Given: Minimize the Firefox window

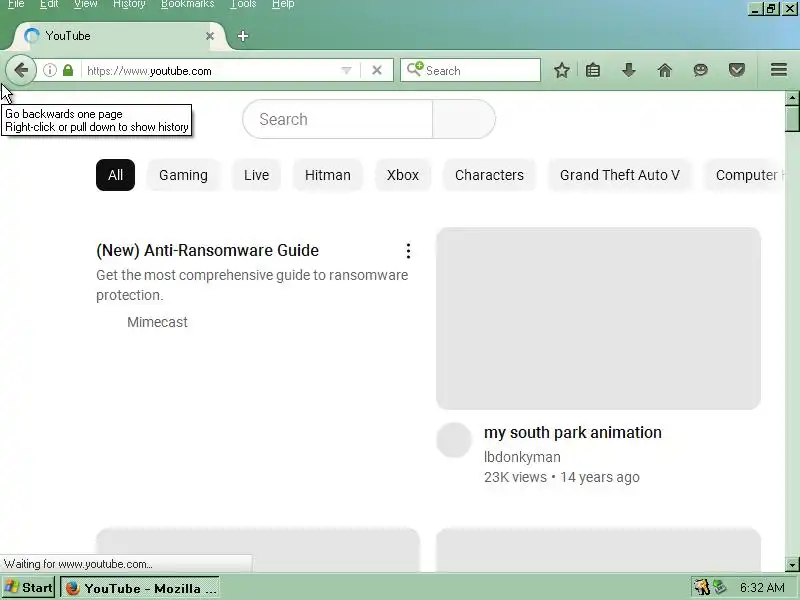Looking at the screenshot, I should (756, 8).
